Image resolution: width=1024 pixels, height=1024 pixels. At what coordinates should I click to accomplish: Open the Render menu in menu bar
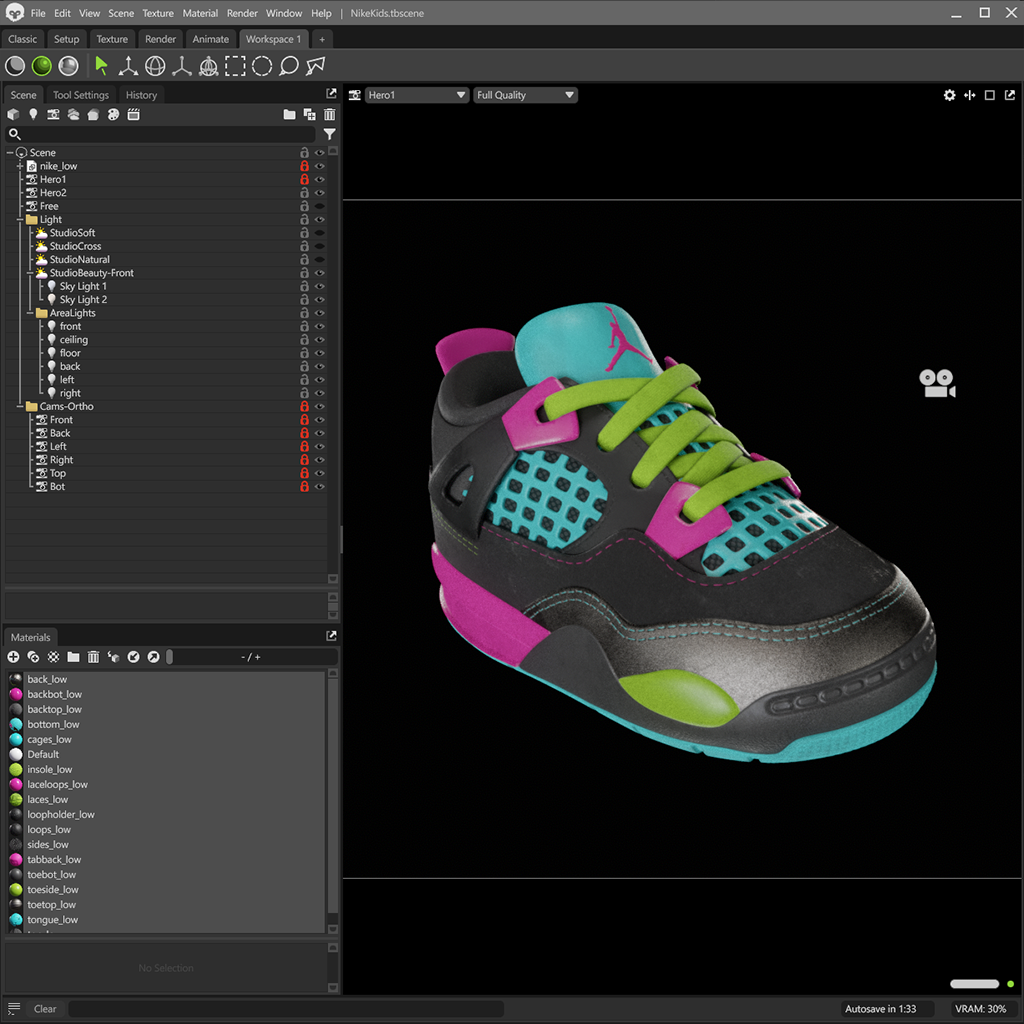click(x=242, y=13)
